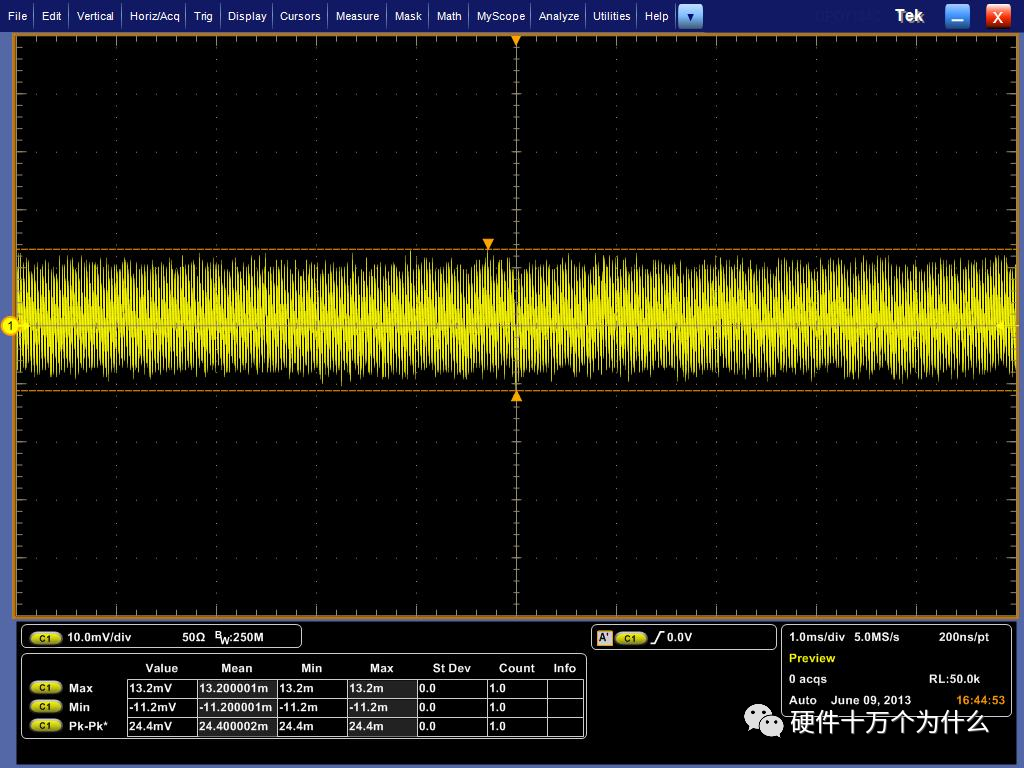This screenshot has width=1024, height=768.
Task: Open the Horiz/Acq menu
Action: coord(154,16)
